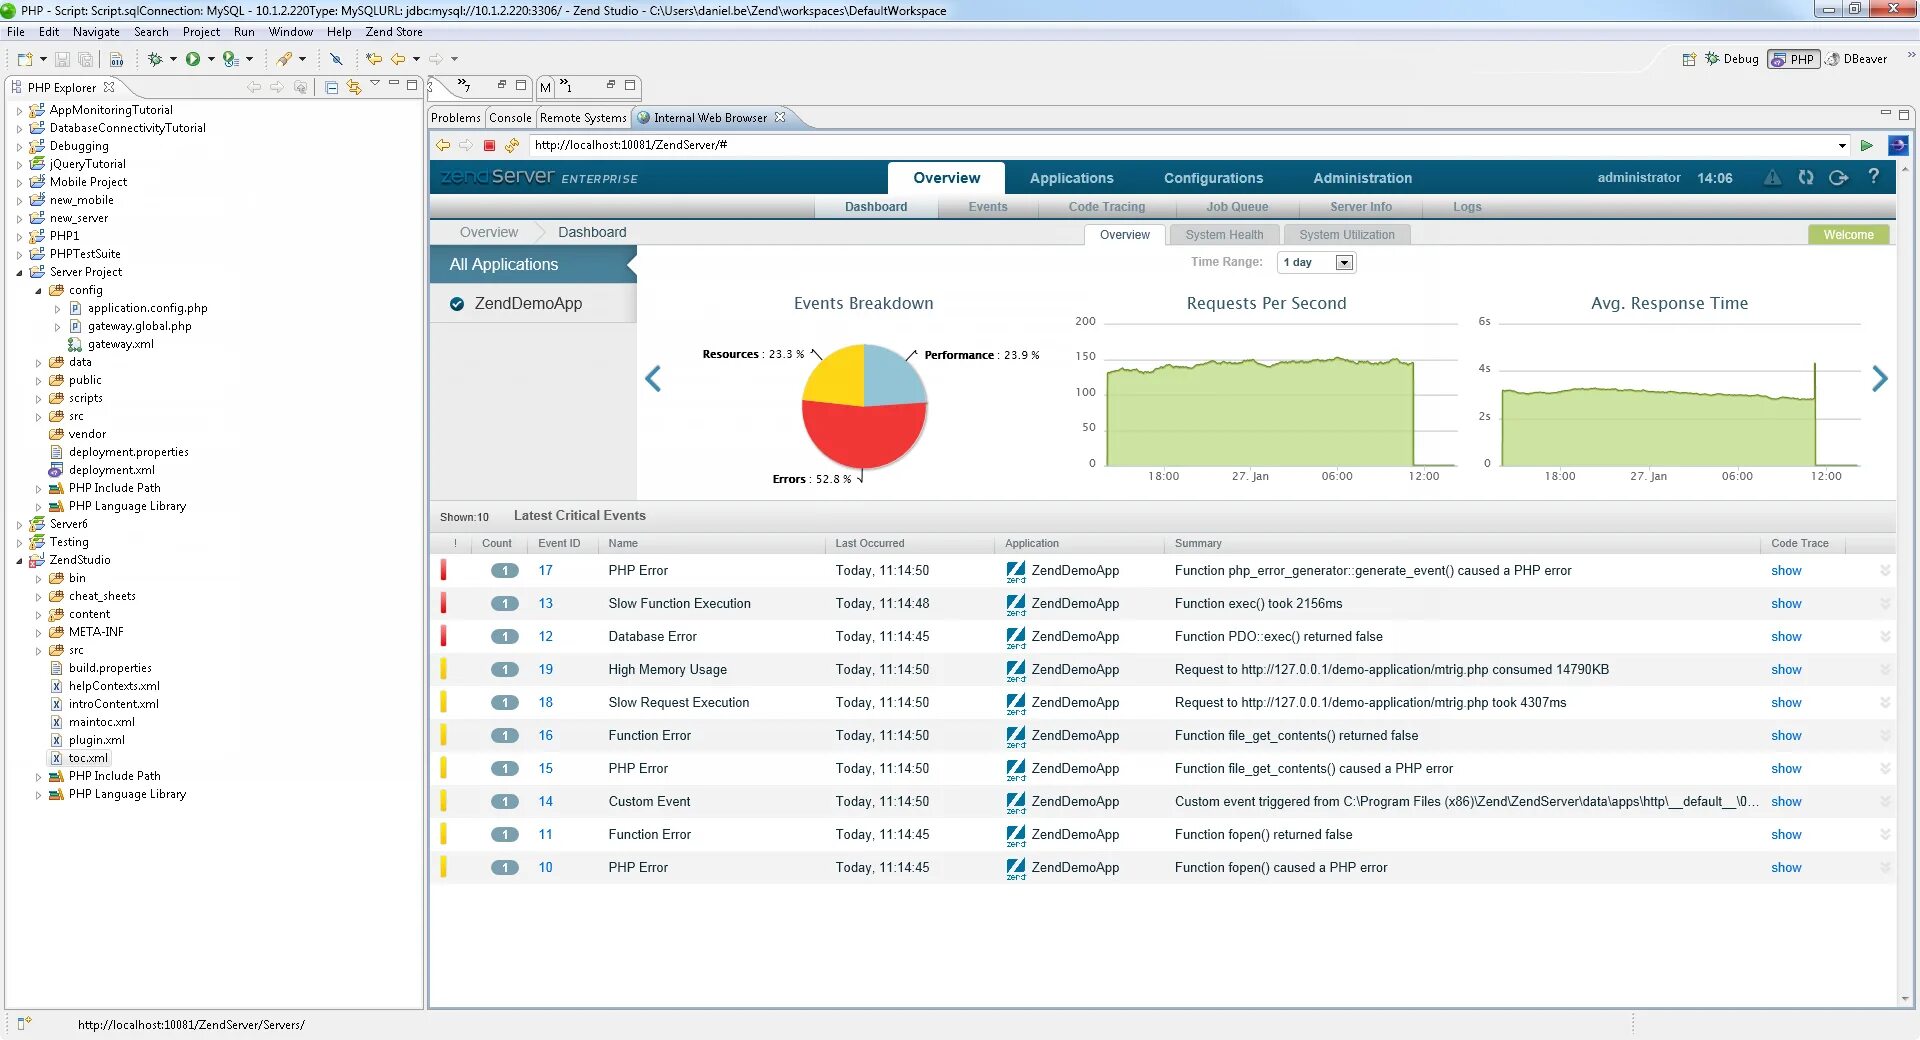Click Collapse All in PHP Explorer
Screen dimensions: 1920x1040
click(332, 88)
